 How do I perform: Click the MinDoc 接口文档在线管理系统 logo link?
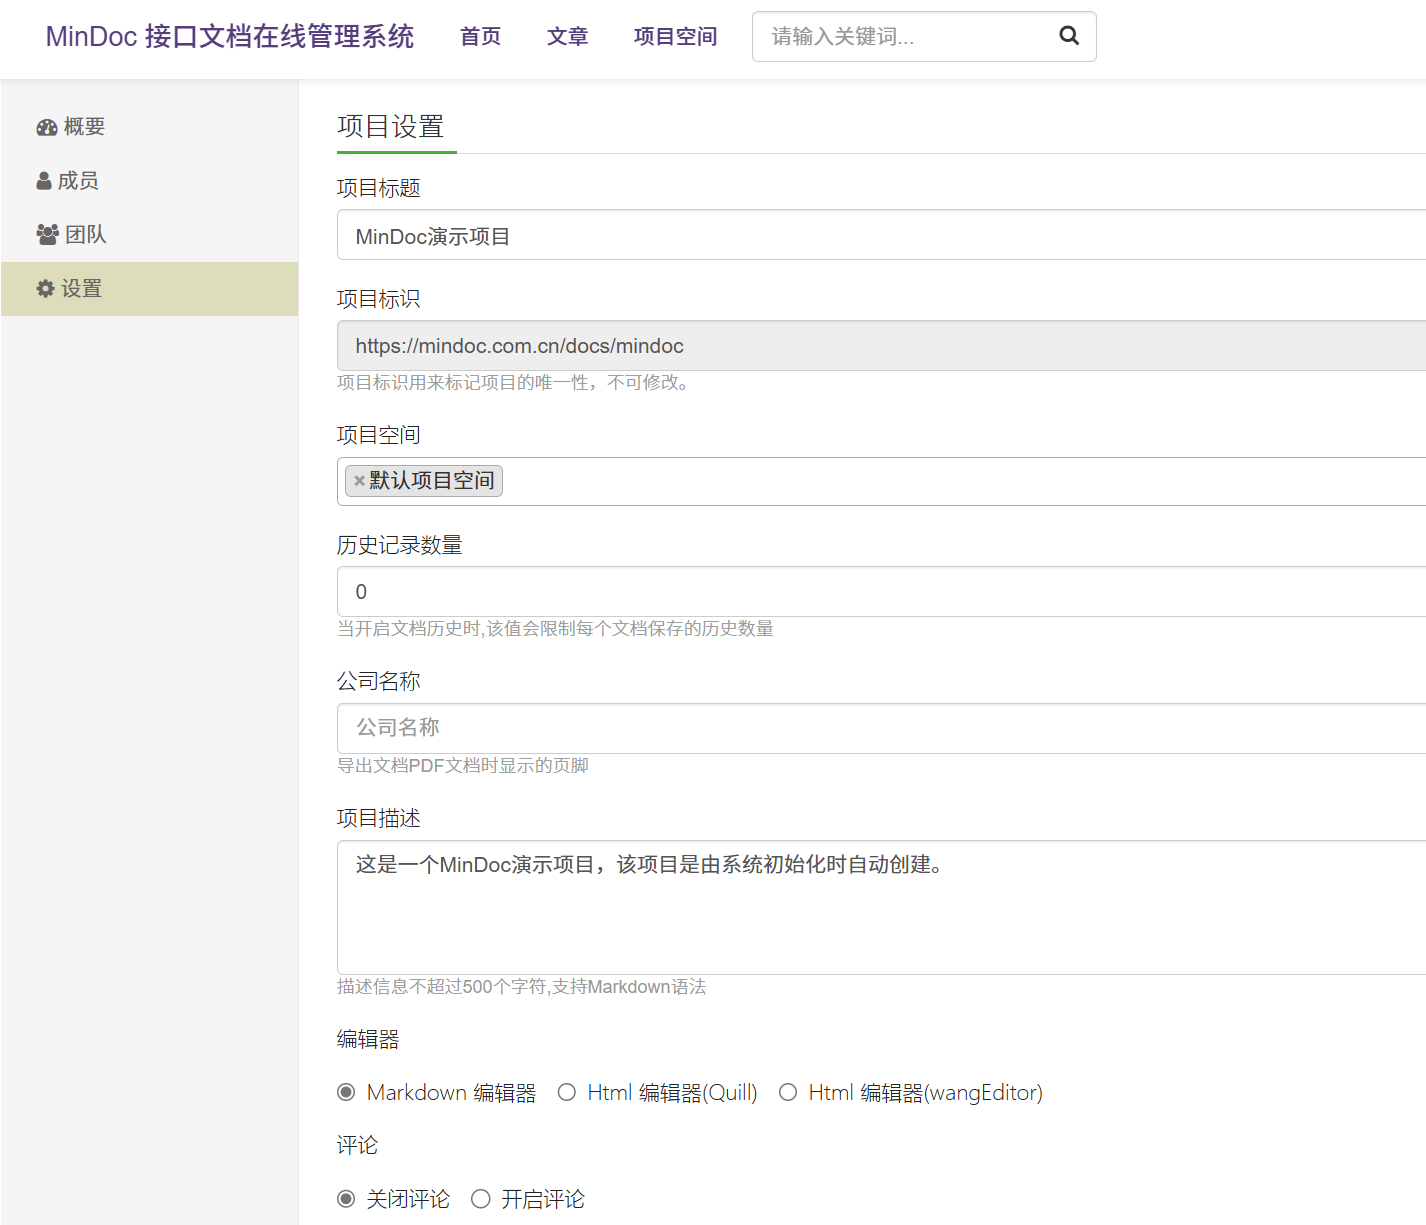230,37
